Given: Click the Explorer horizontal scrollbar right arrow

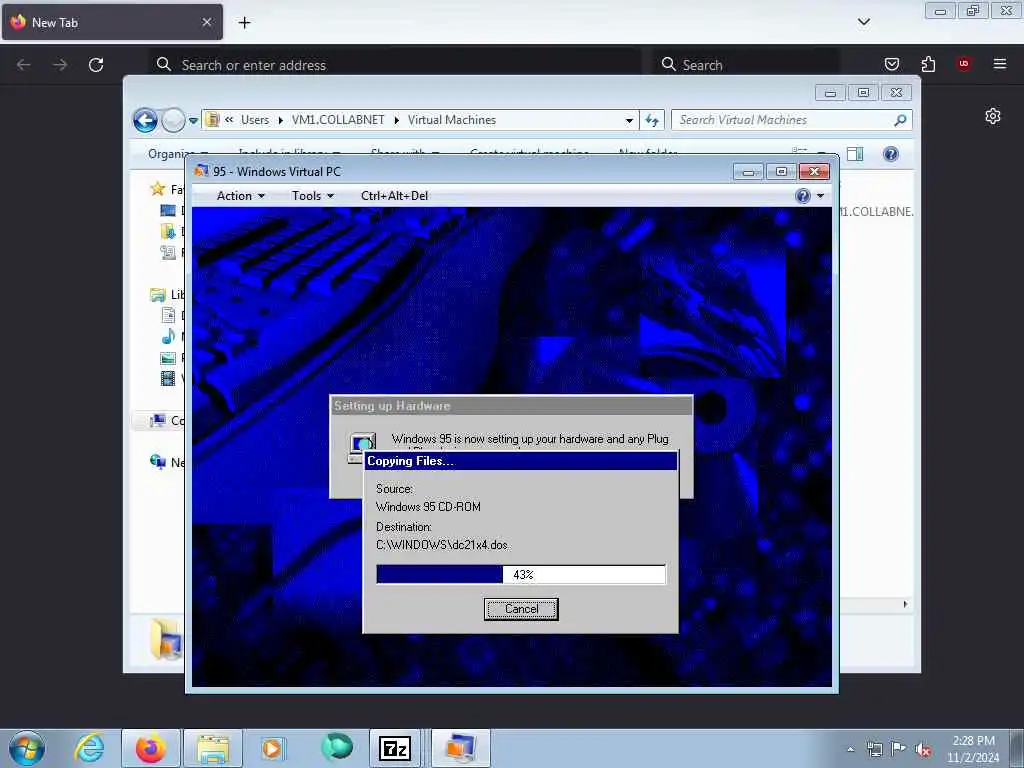Looking at the screenshot, I should [905, 605].
